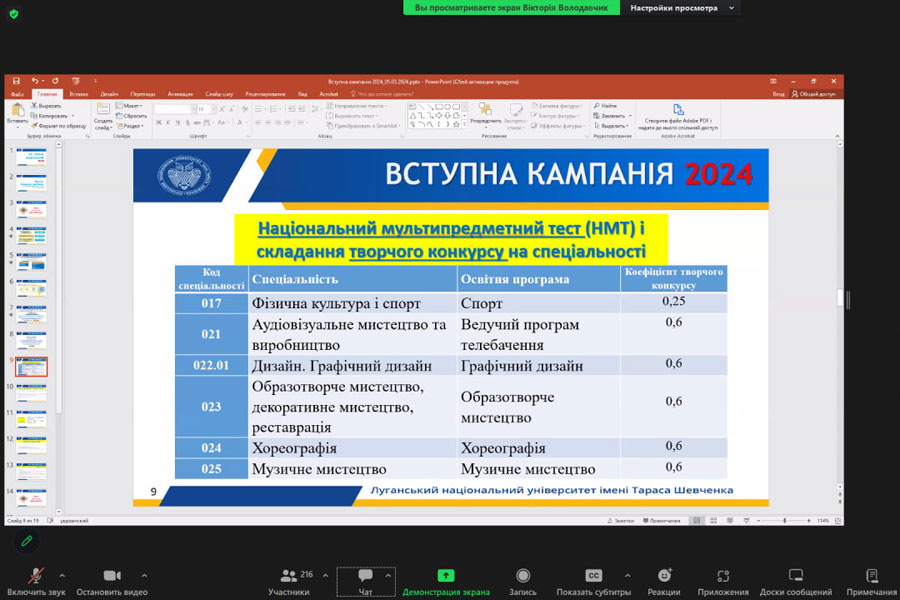Image resolution: width=900 pixels, height=600 pixels.
Task: Open the Чат chat panel
Action: click(x=365, y=580)
